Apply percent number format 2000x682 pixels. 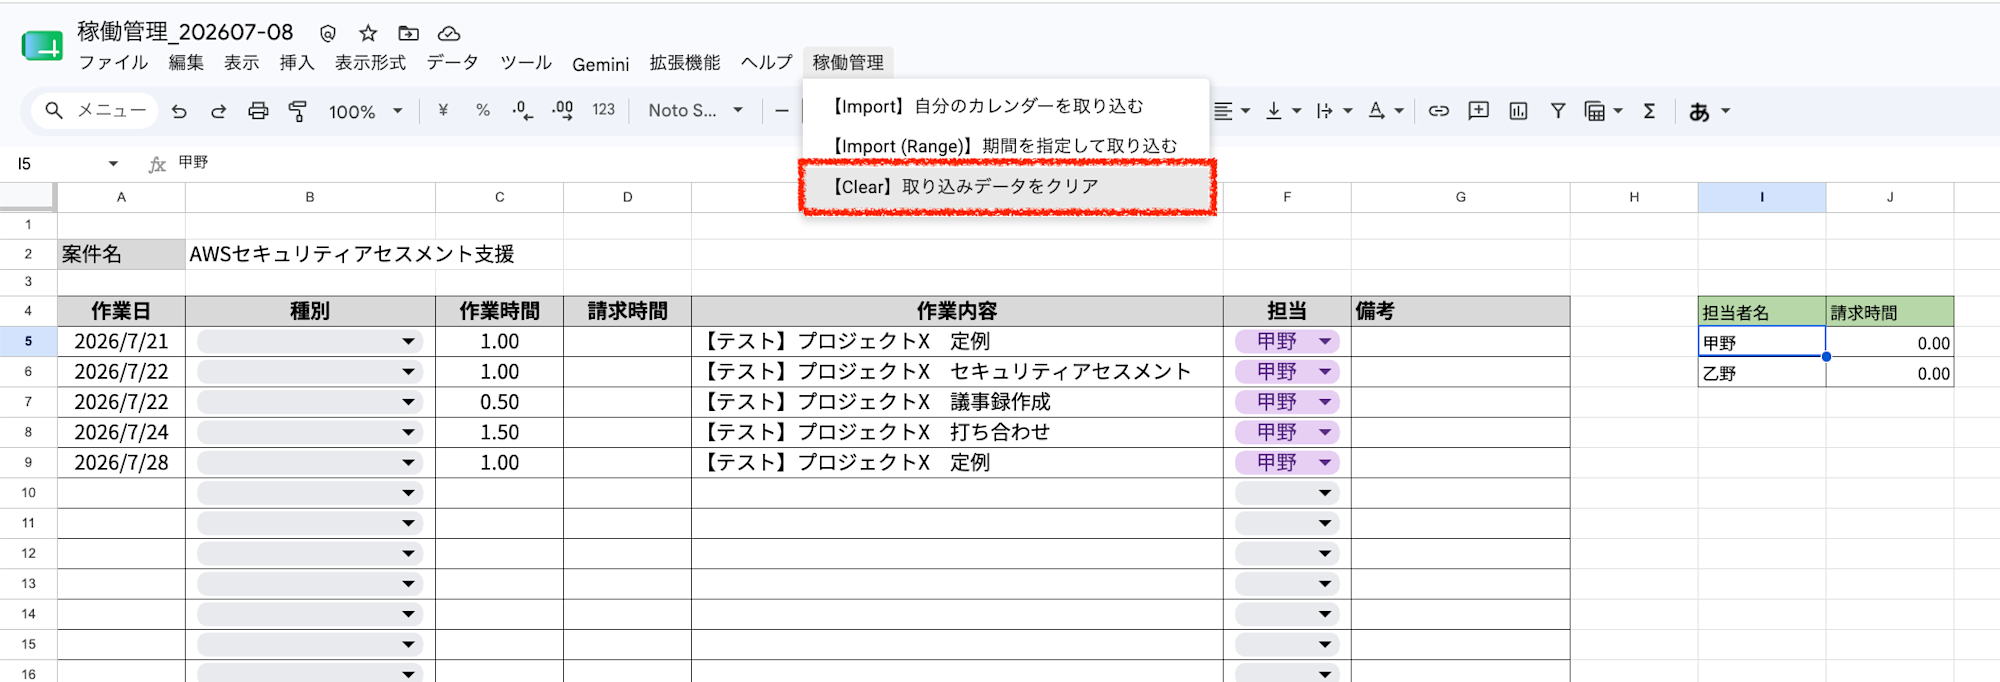483,111
